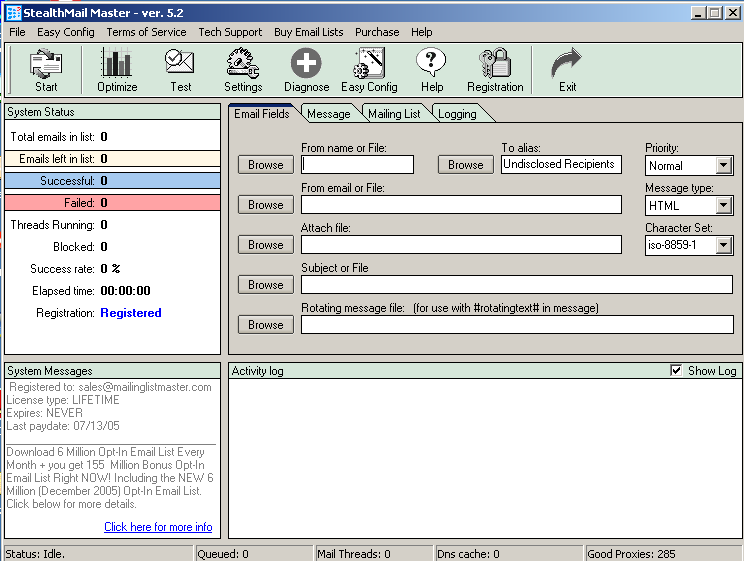Browse for Rotating message file
744x561 pixels.
click(x=266, y=325)
